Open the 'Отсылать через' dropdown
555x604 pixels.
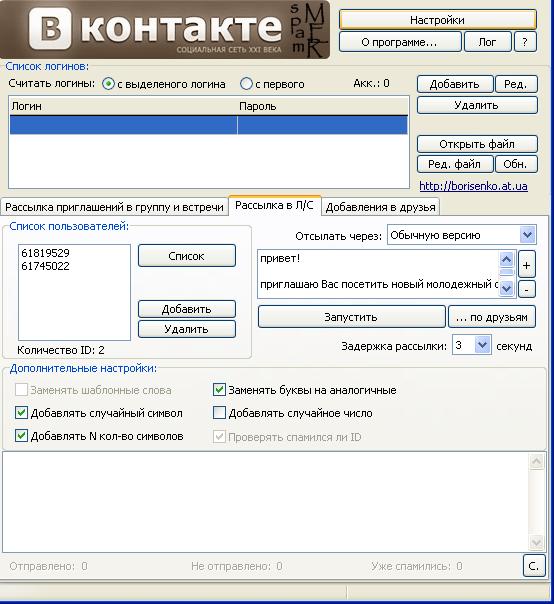(x=527, y=235)
